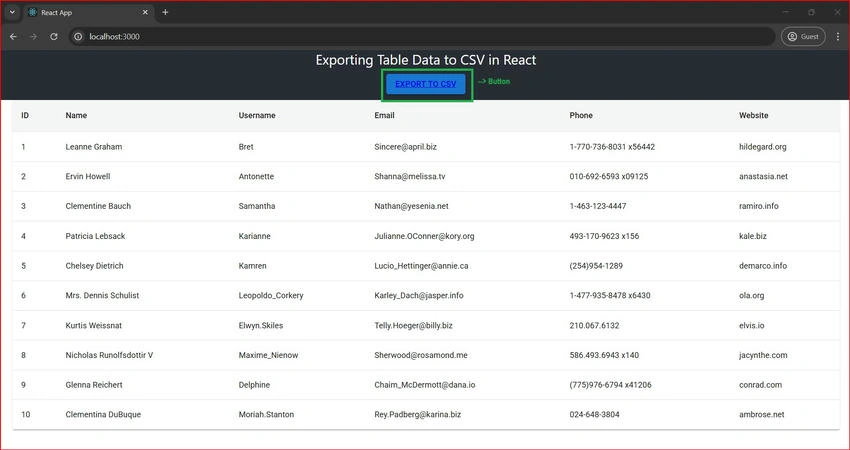Select the name Clementine Bauch

[x=98, y=206]
